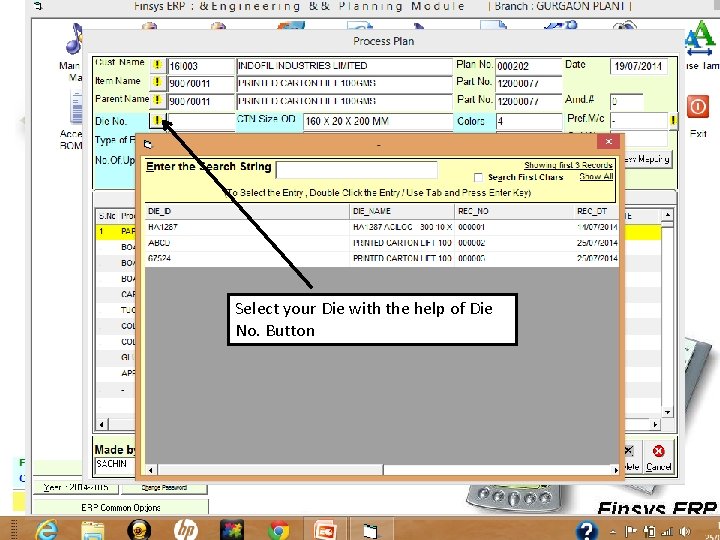Select the Finsys ERP taskbar window icon
Viewport: 720px width, 540px height.
tap(370, 530)
